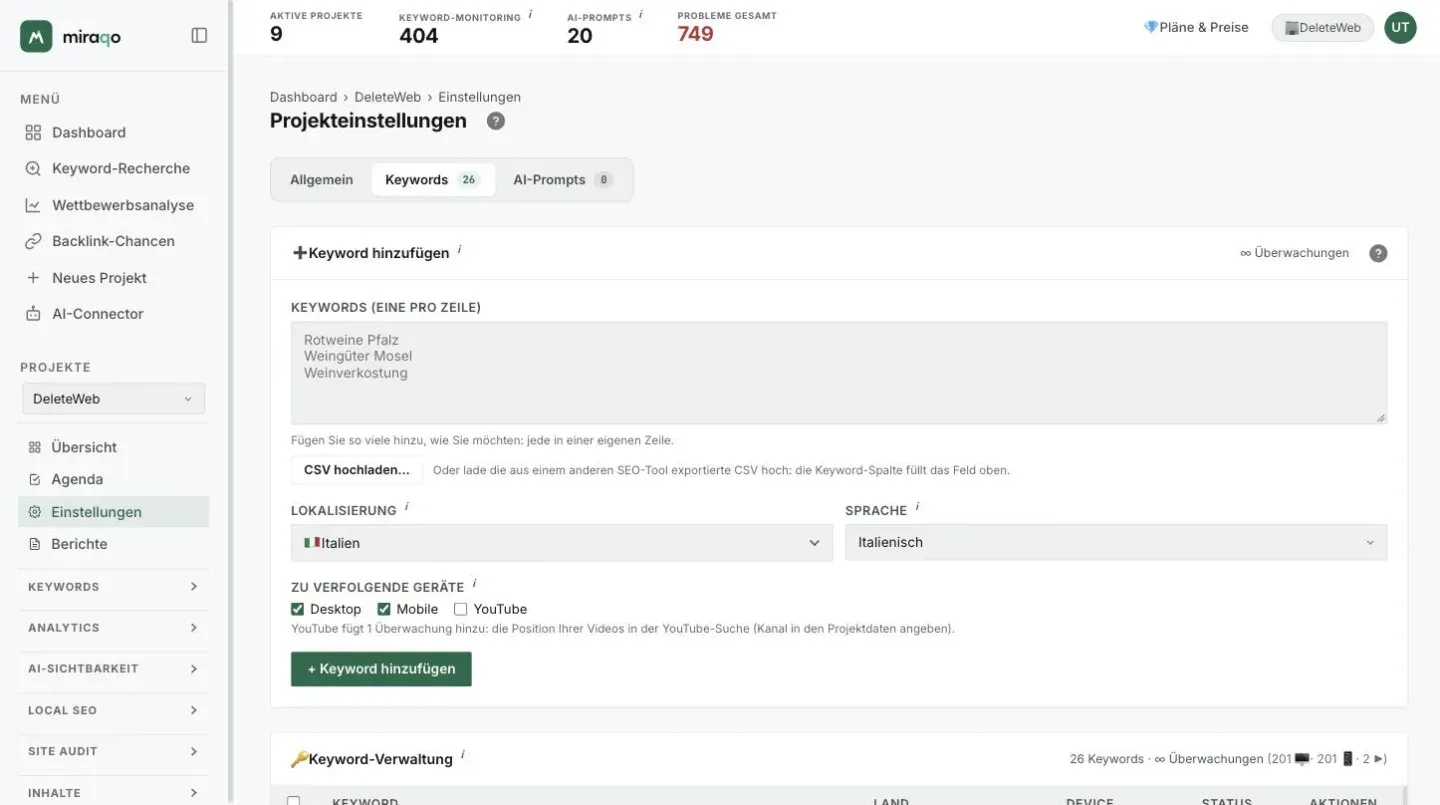1440x805 pixels.
Task: Open help icon beside Überwachungen
Action: tap(1378, 253)
